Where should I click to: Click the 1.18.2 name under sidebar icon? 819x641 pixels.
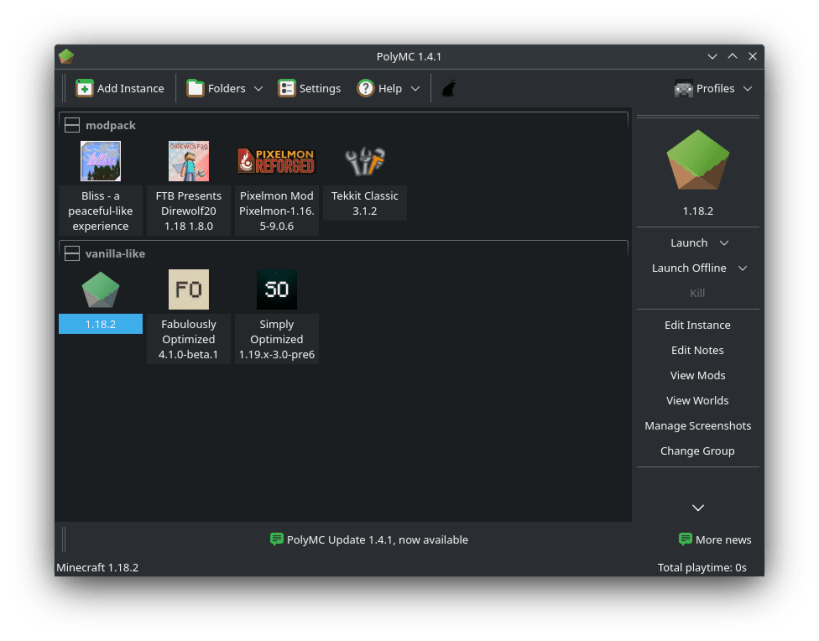click(x=698, y=211)
